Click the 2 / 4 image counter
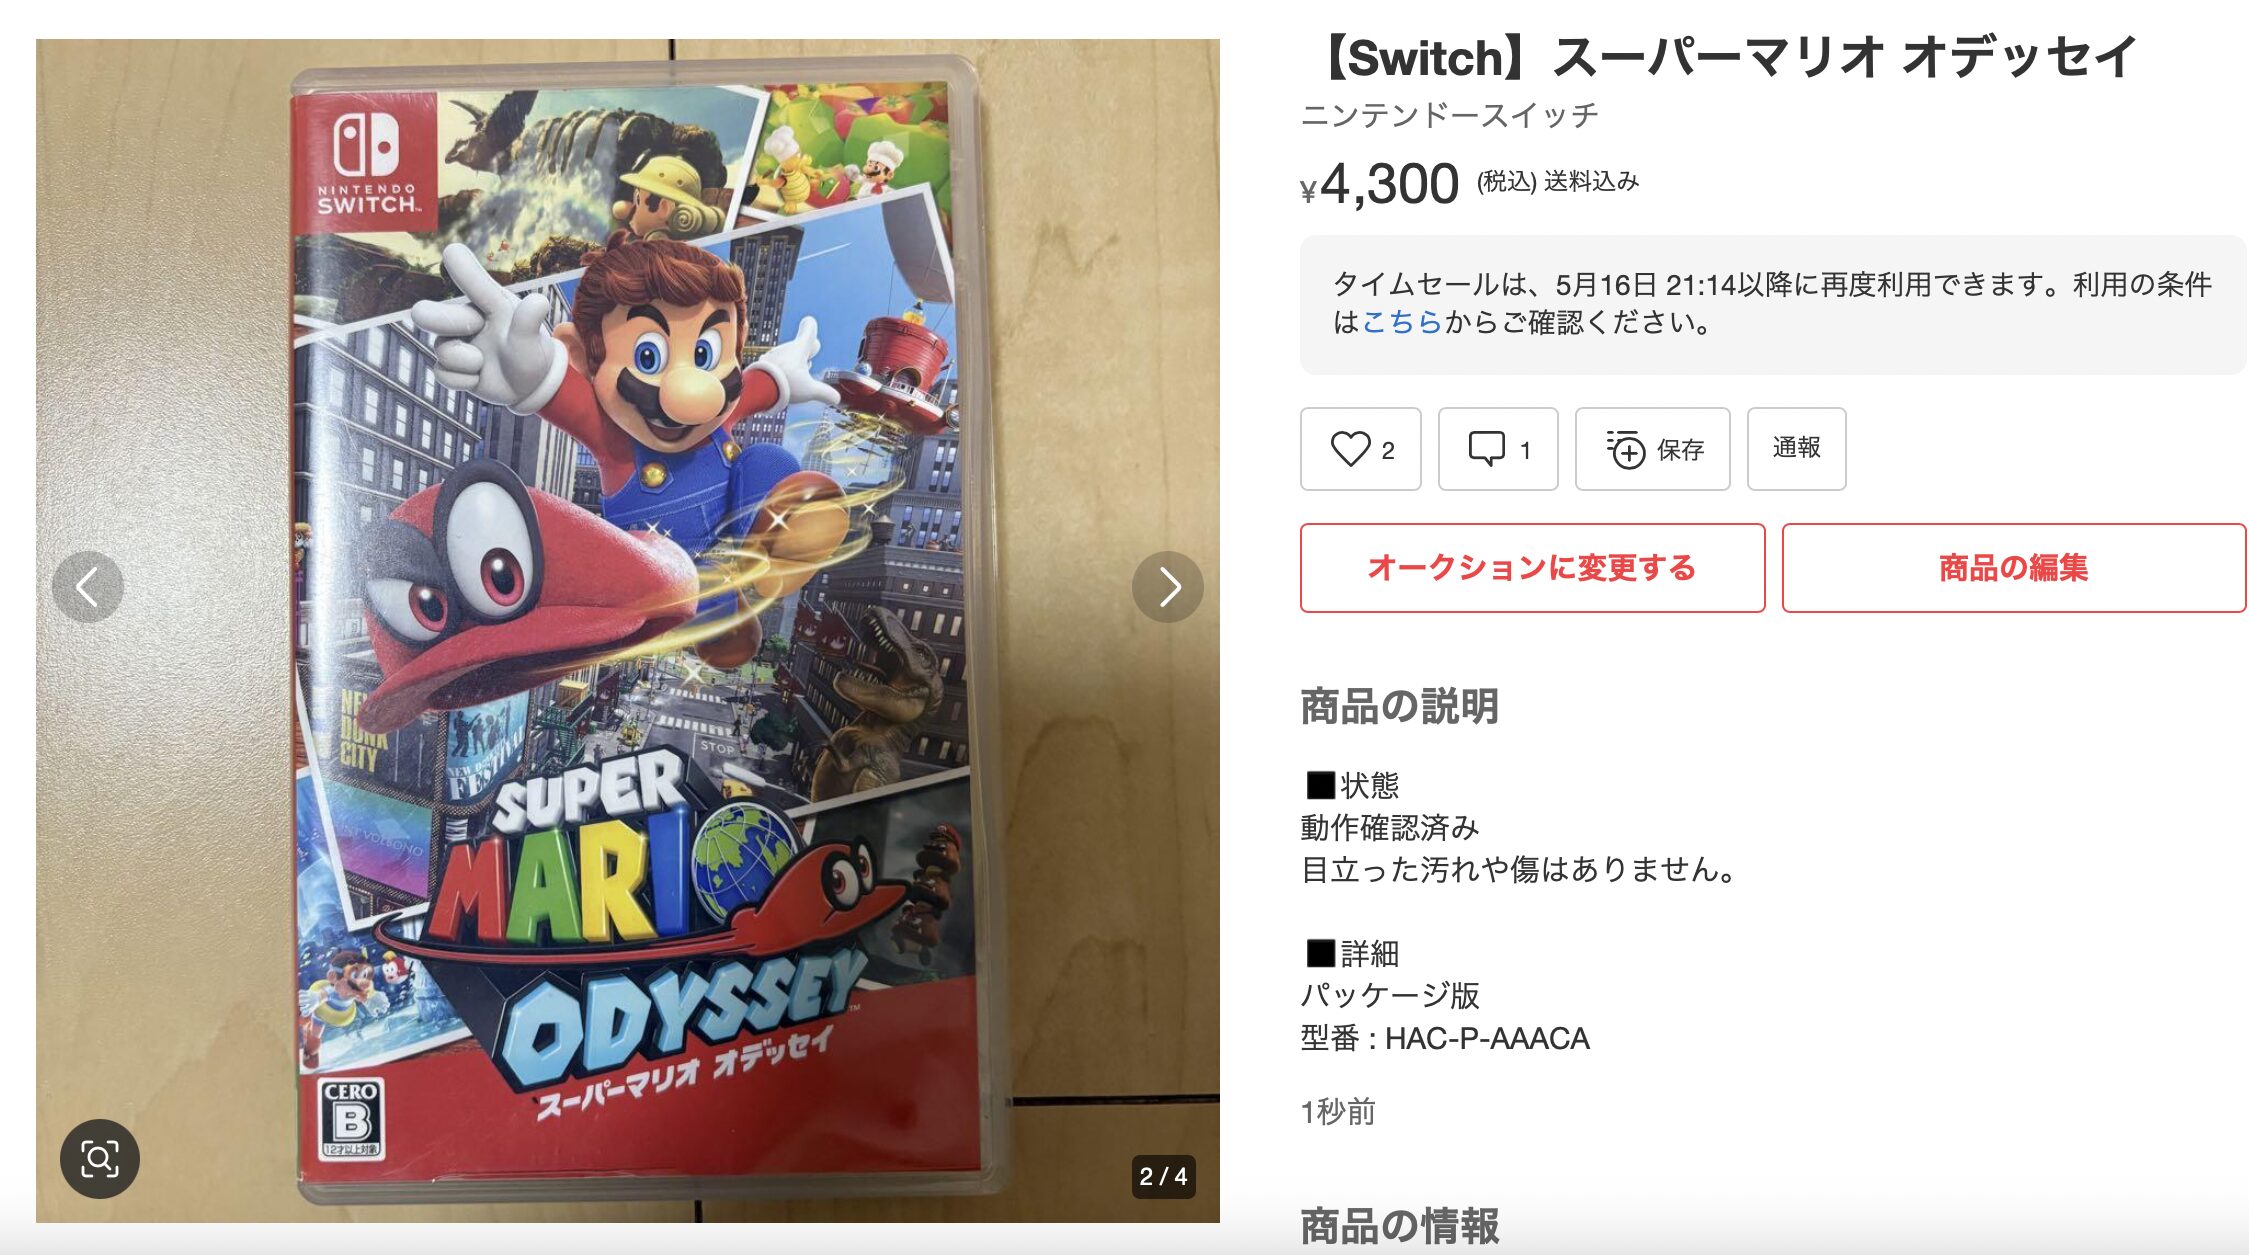 tap(1163, 1176)
